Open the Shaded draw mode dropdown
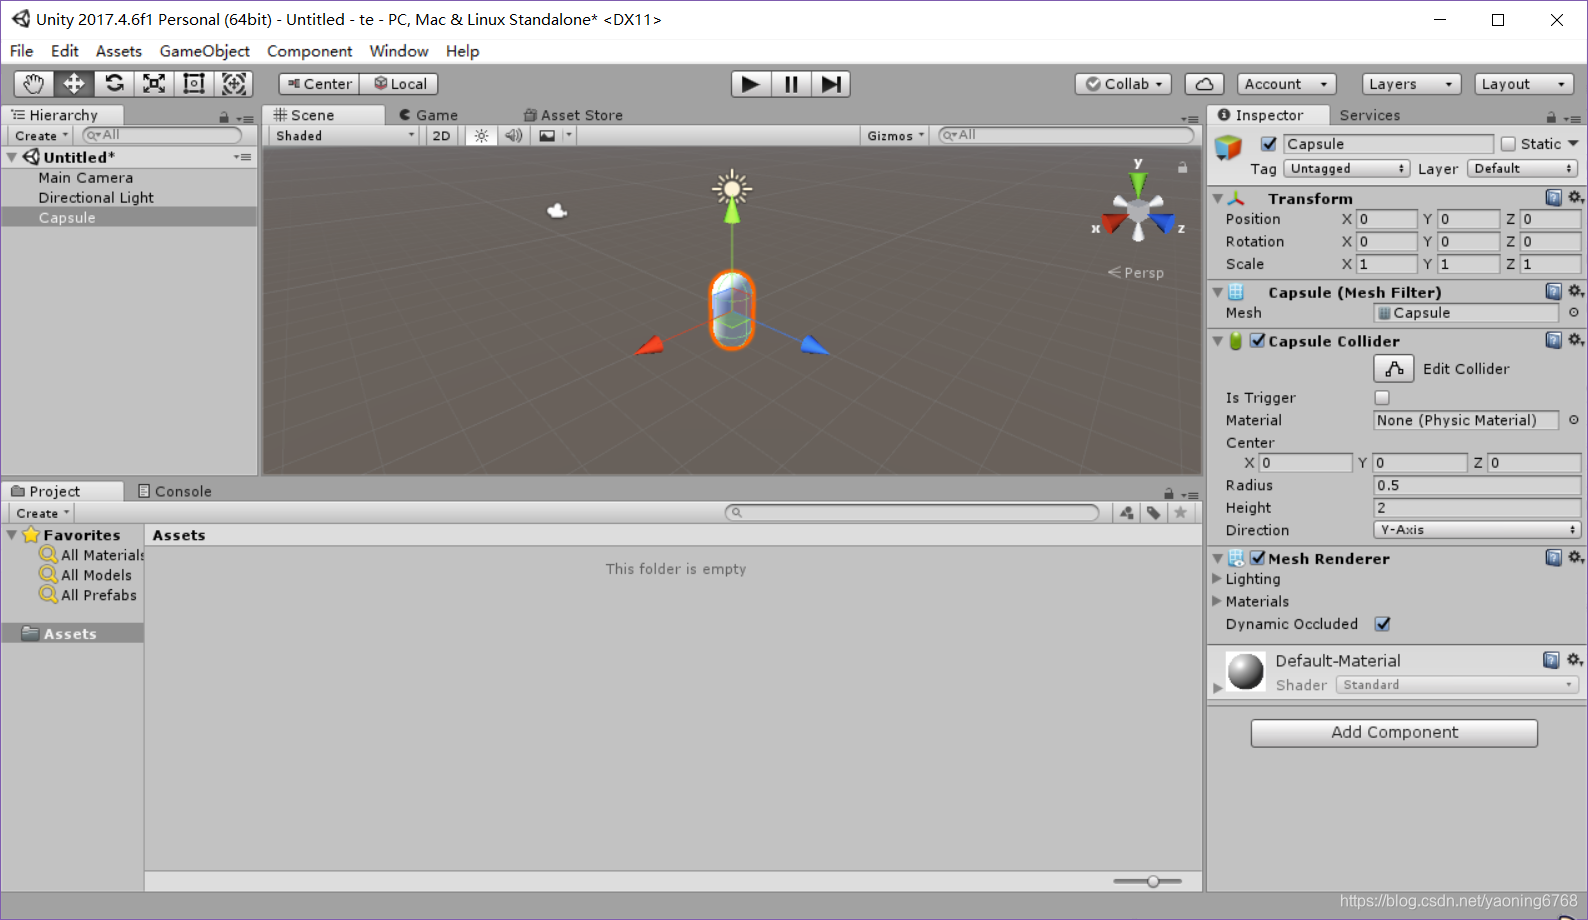This screenshot has height=920, width=1588. pos(344,136)
